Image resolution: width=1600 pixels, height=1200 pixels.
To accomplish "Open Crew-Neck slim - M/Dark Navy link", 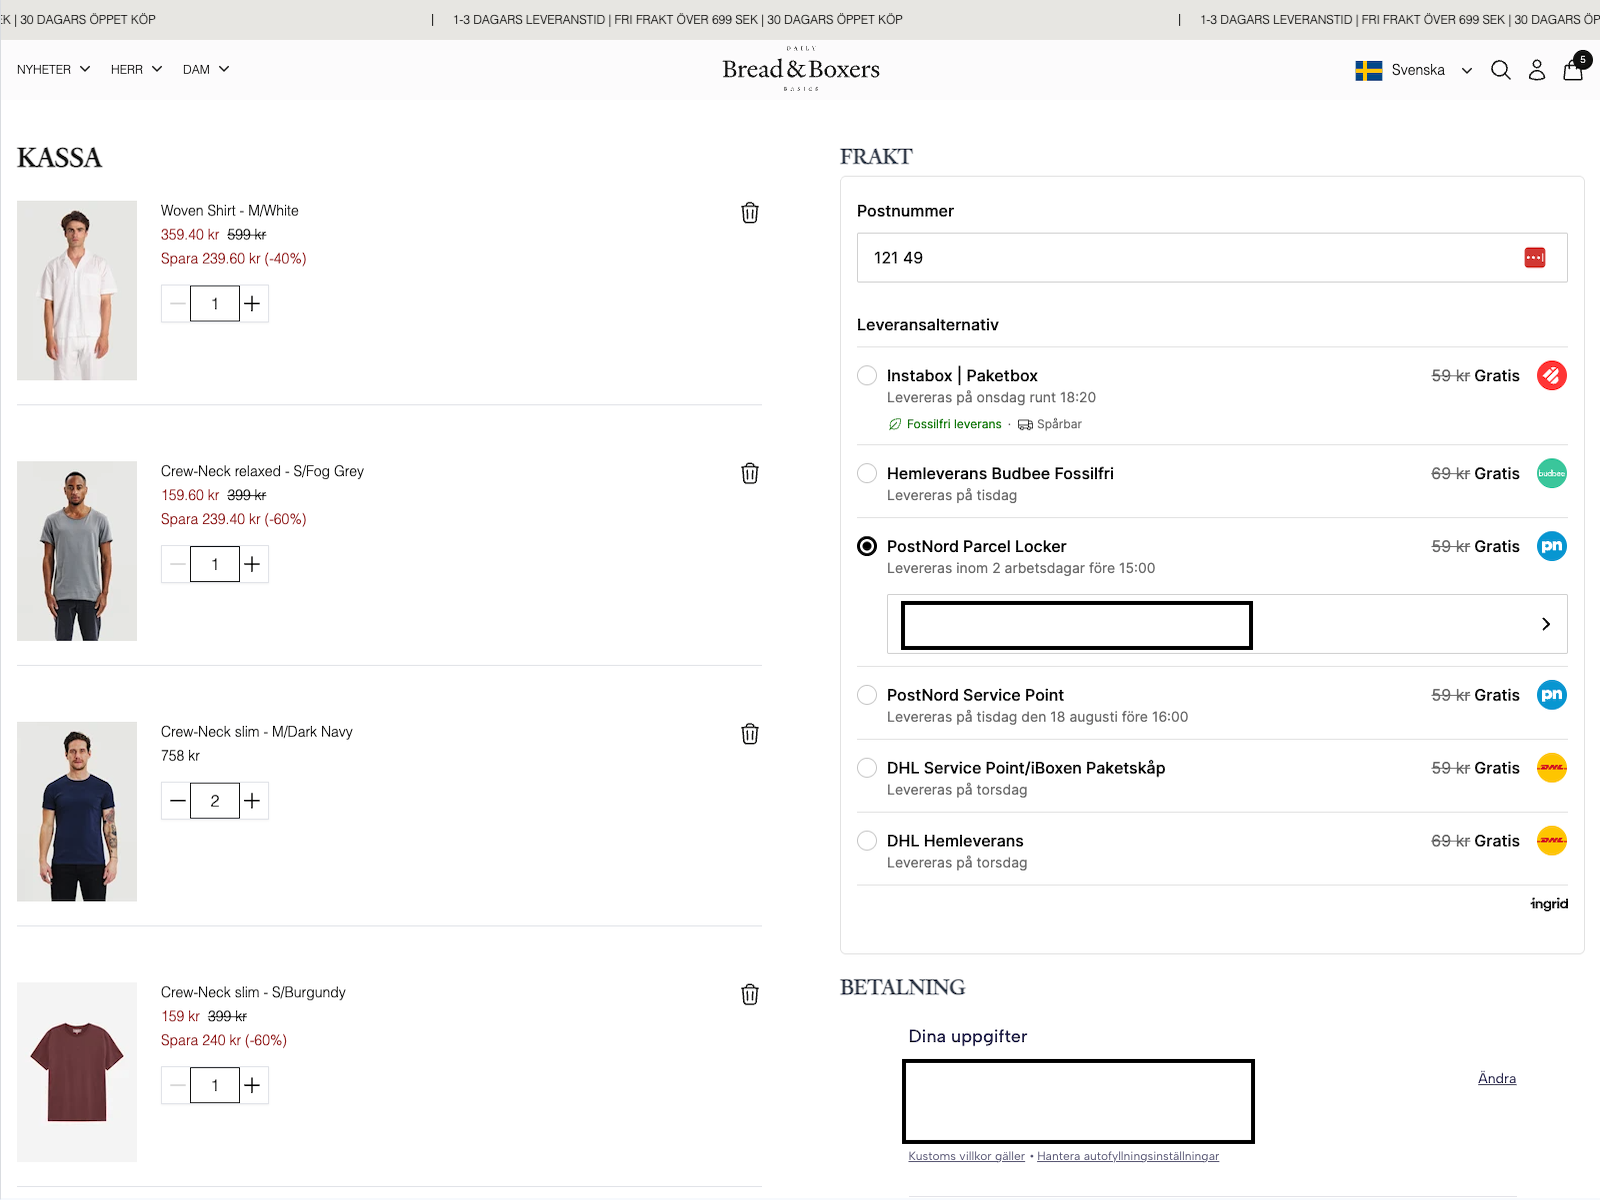I will [257, 732].
